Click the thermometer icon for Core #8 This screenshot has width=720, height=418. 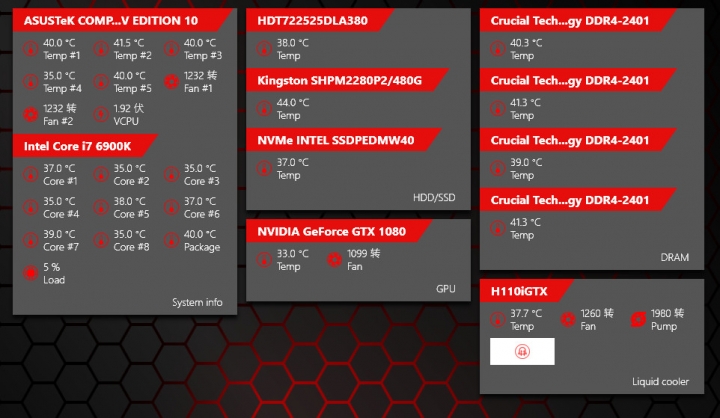(x=101, y=240)
